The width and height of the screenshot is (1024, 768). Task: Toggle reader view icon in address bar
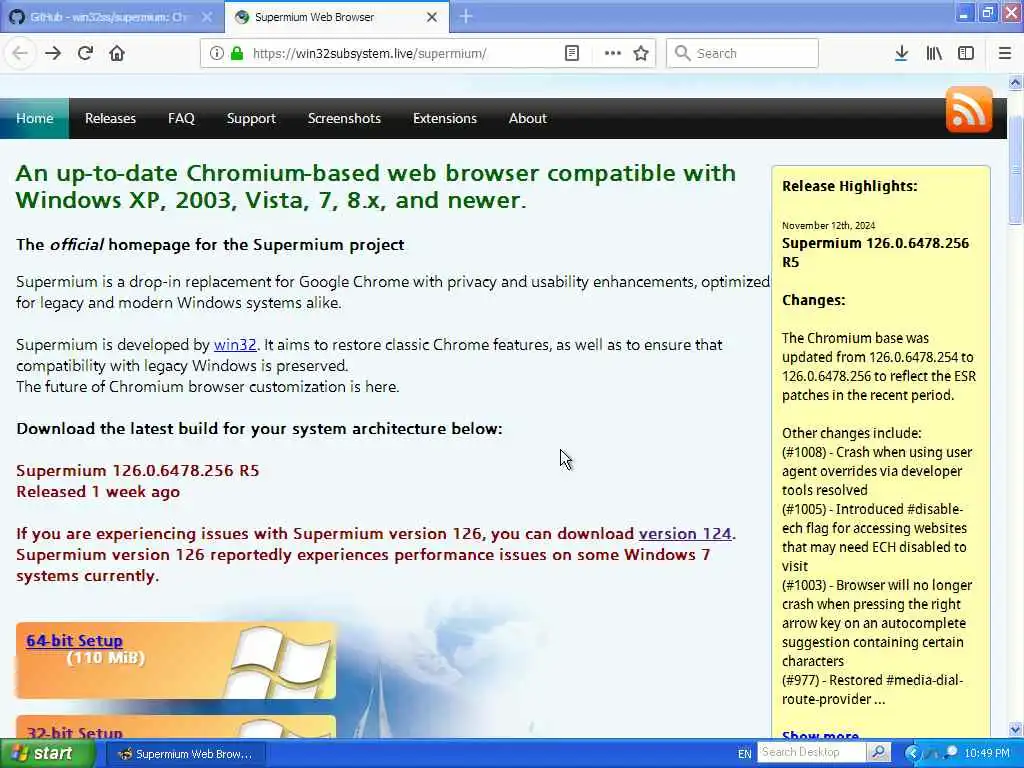(571, 54)
